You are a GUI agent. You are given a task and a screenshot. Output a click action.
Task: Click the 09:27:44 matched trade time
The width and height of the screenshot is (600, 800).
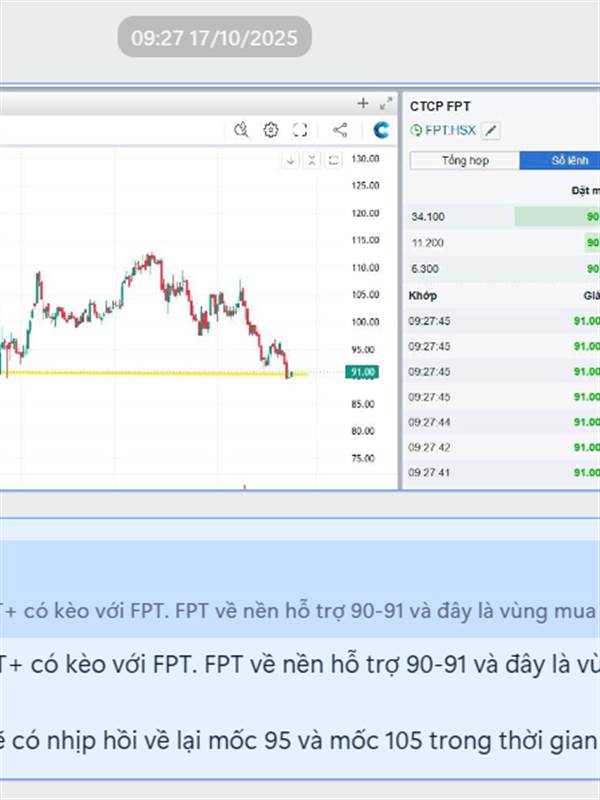[429, 422]
